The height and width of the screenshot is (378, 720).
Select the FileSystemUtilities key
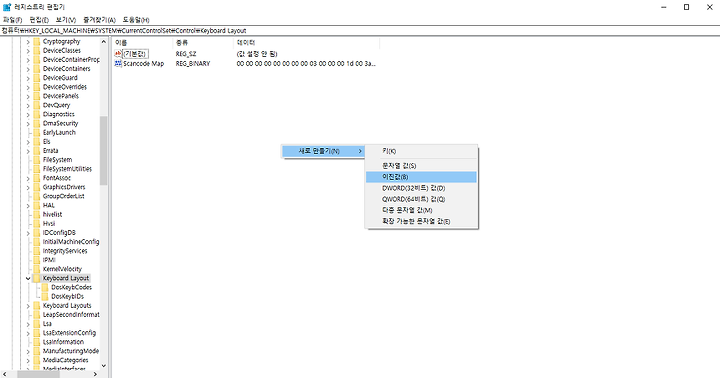tap(67, 169)
